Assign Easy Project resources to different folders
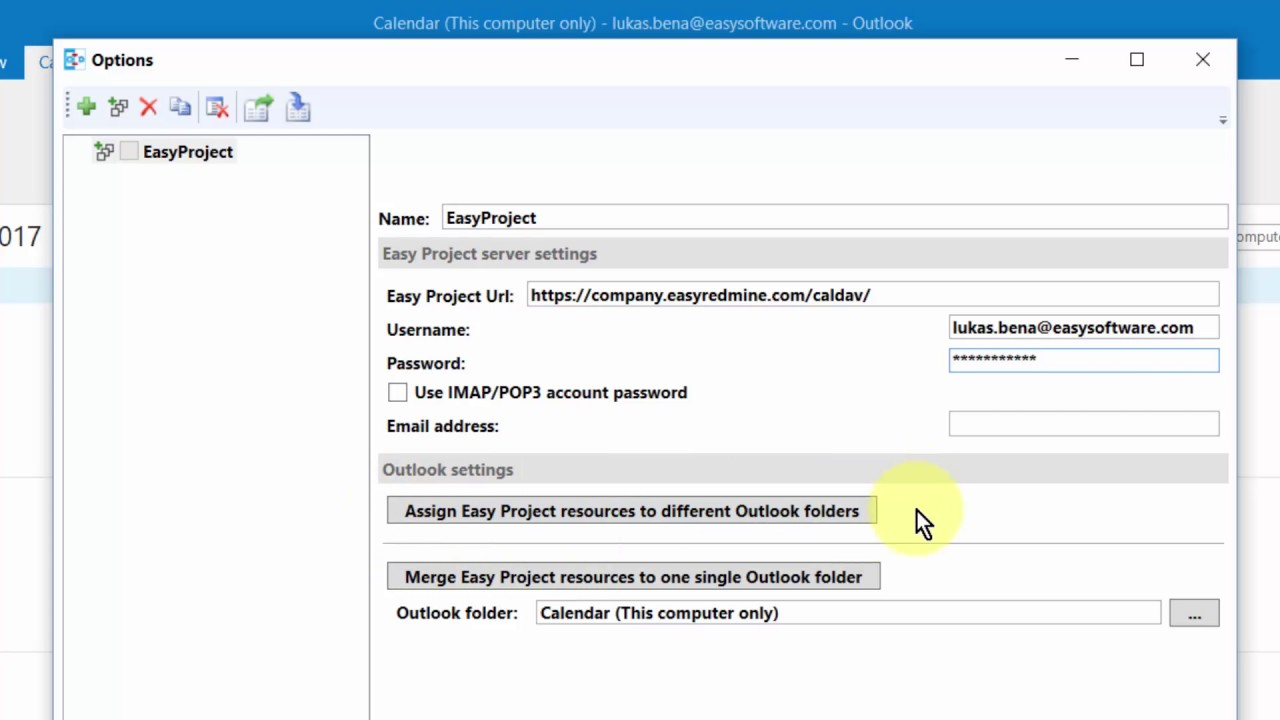This screenshot has height=720, width=1280. 632,511
